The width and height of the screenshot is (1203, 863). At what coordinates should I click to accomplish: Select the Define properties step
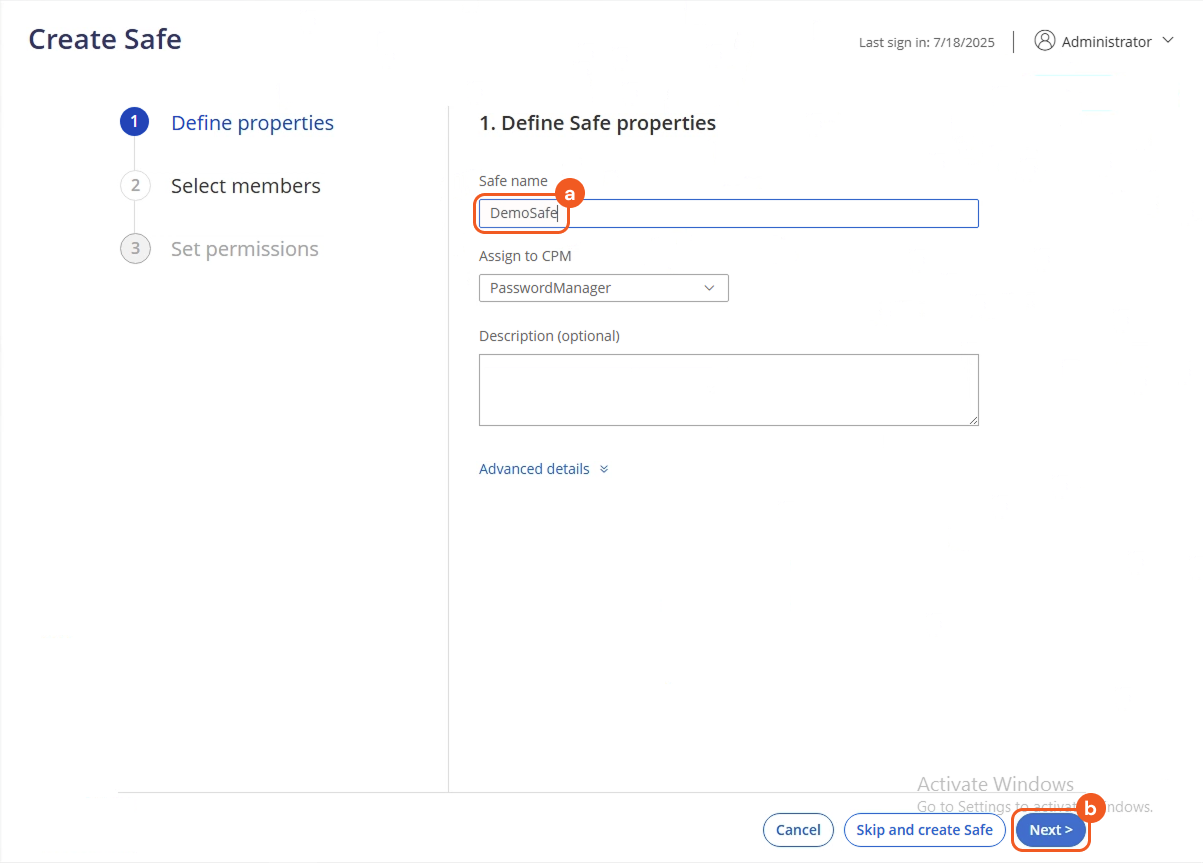click(x=252, y=122)
